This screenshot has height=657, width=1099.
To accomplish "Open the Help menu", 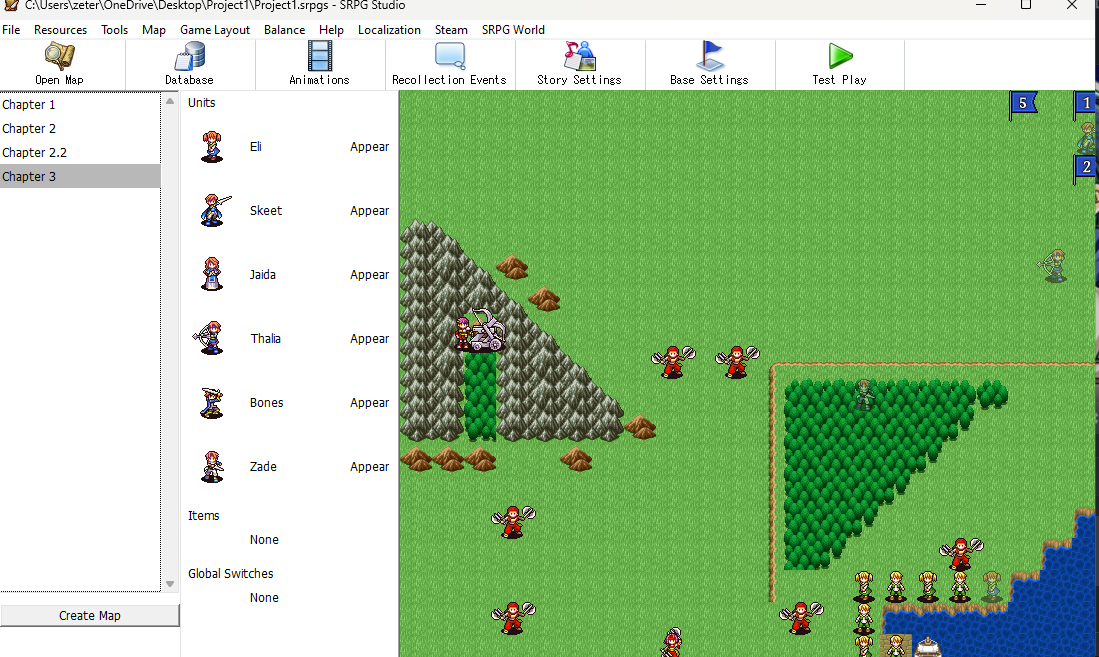I will tap(331, 29).
